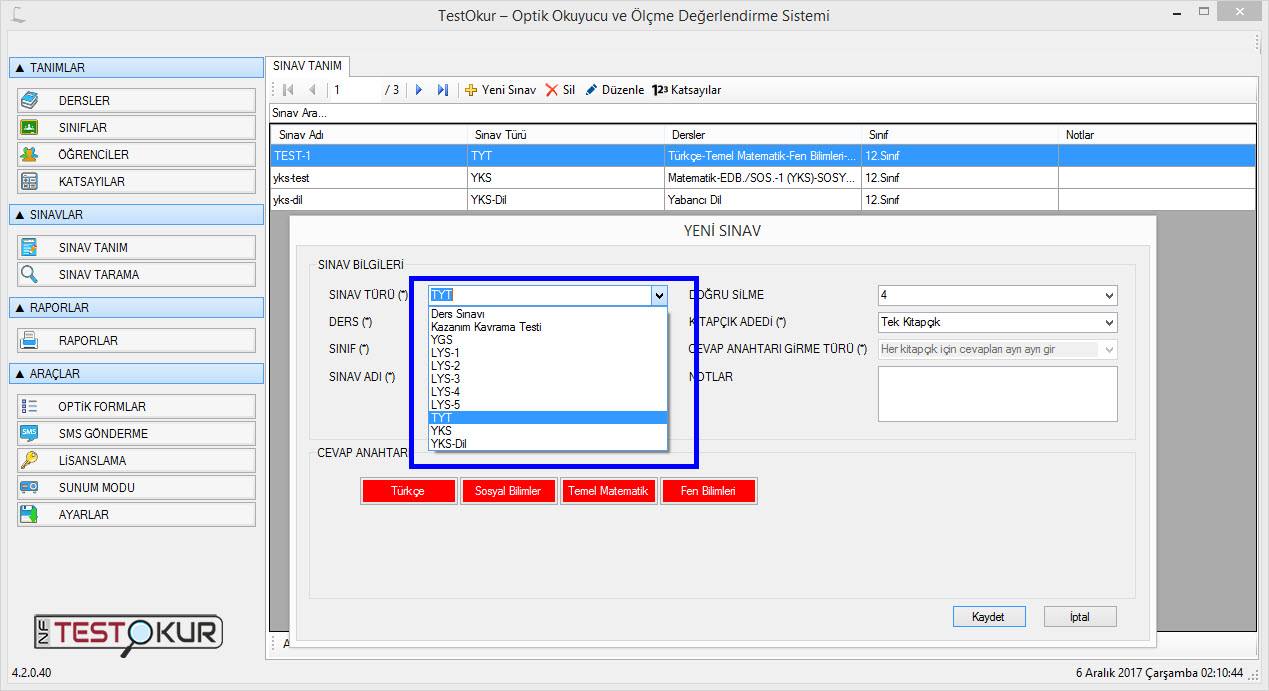Image resolution: width=1269 pixels, height=691 pixels.
Task: Open OPTİK FORMLAR section
Action: 136,406
